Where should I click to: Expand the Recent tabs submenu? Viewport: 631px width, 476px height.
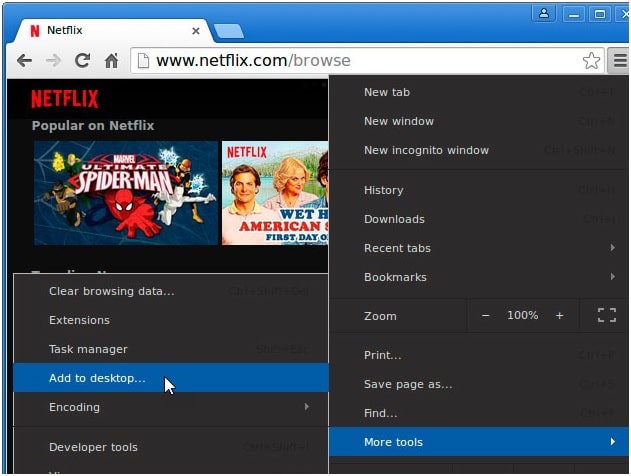479,248
